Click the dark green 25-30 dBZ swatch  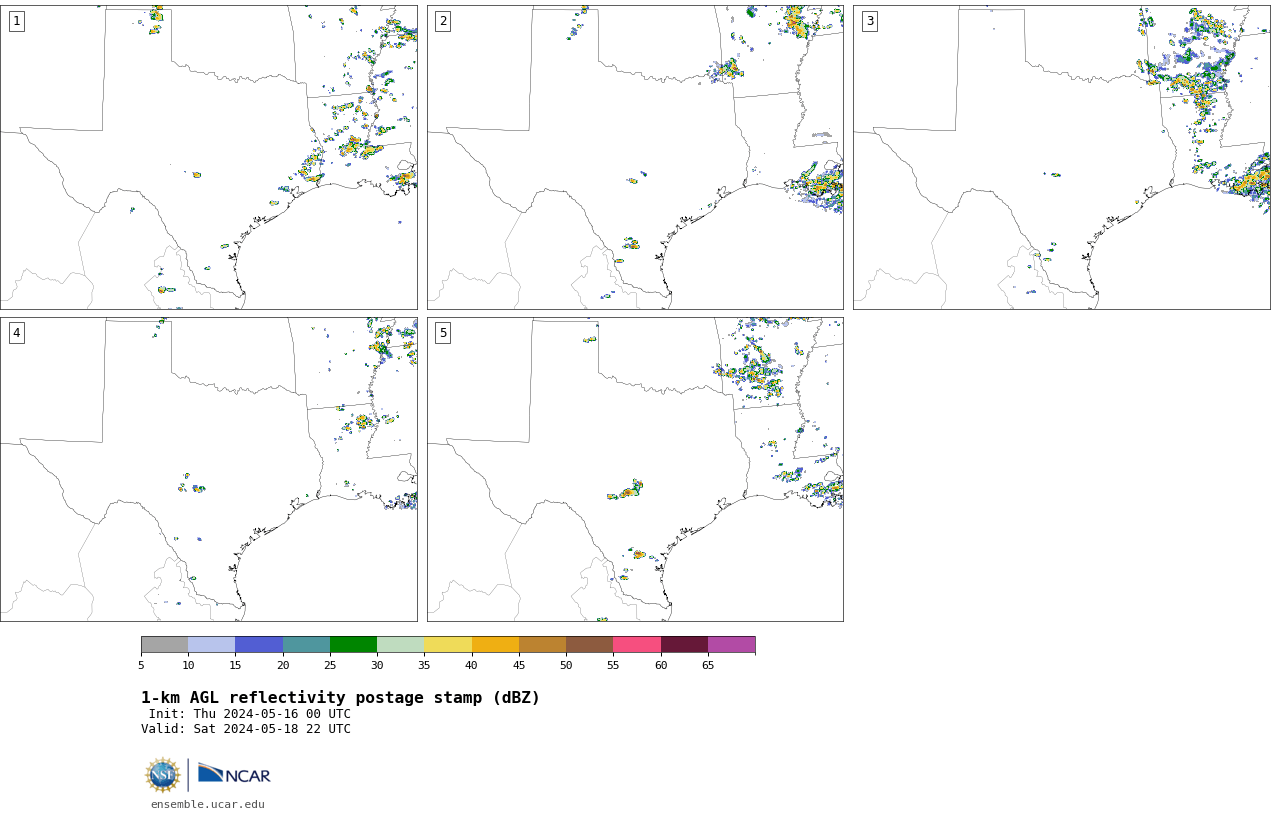click(353, 645)
